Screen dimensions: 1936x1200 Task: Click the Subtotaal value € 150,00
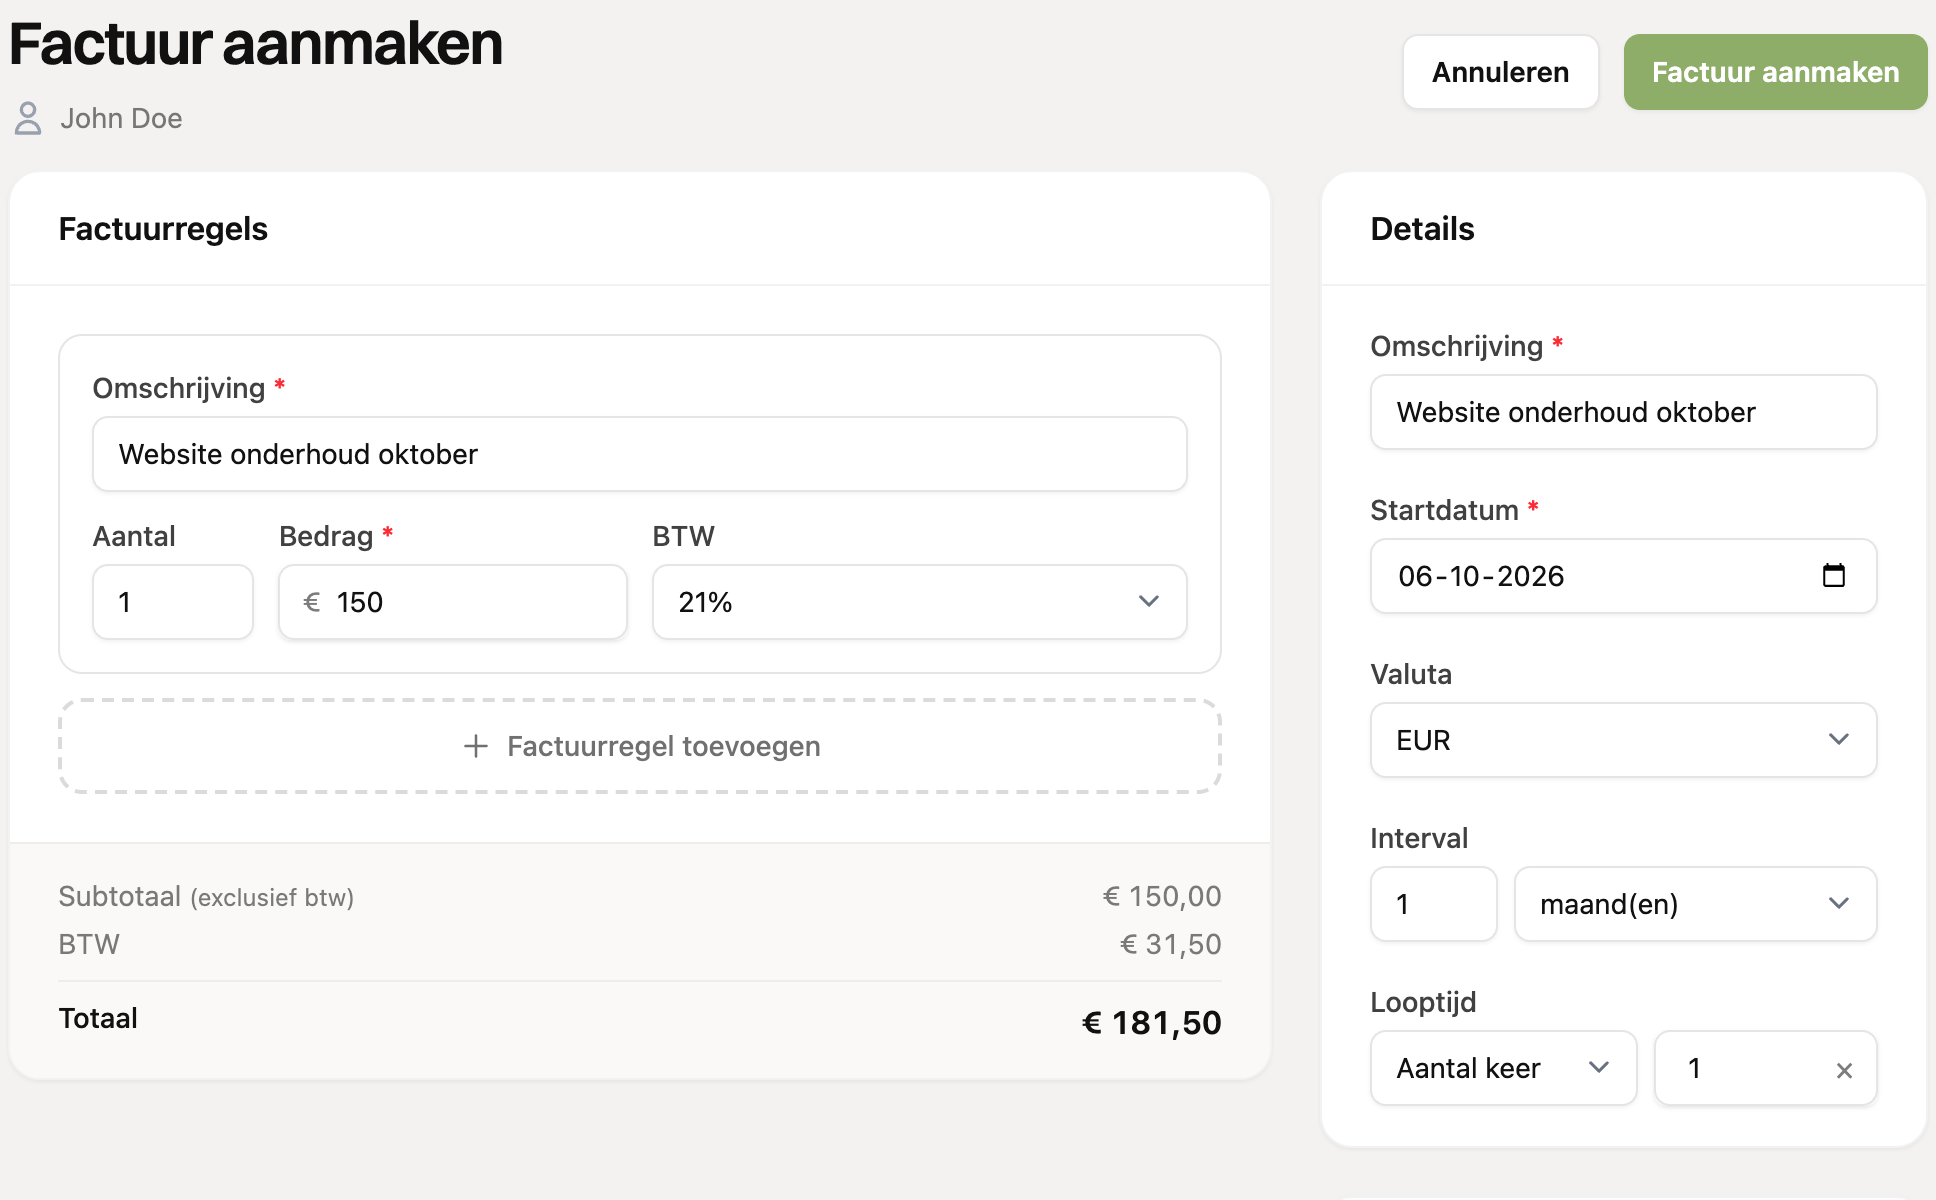[1161, 896]
